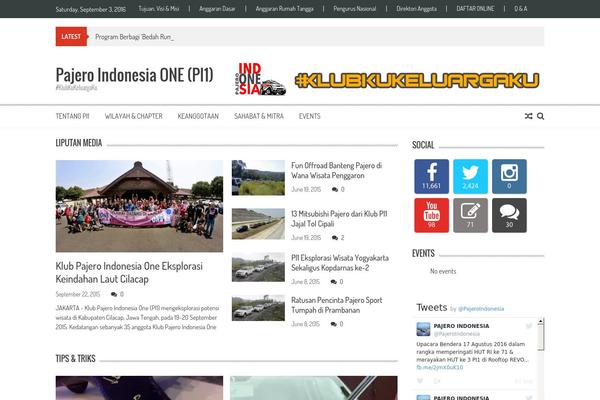Open Anggaran Rumah Tangga in top bar

click(x=284, y=8)
